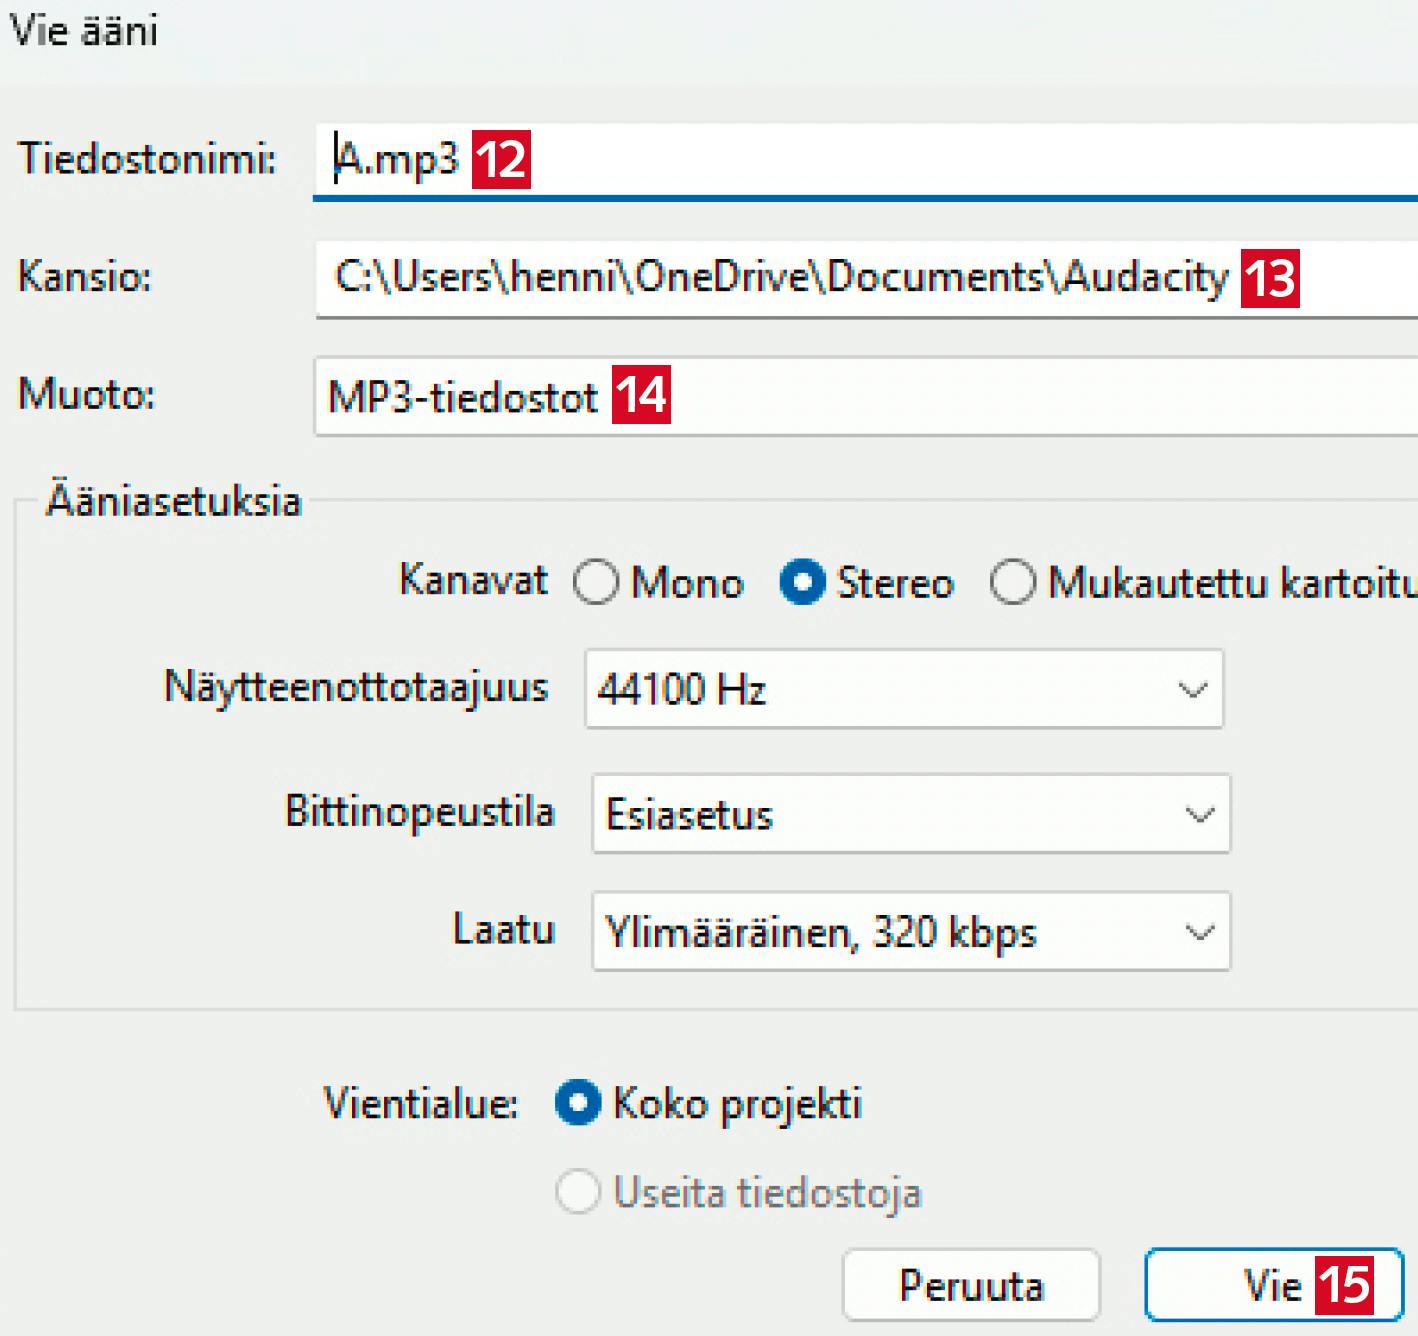Viewport: 1418px width, 1336px height.
Task: Click the Vie ääni dialog title
Action: [x=84, y=31]
